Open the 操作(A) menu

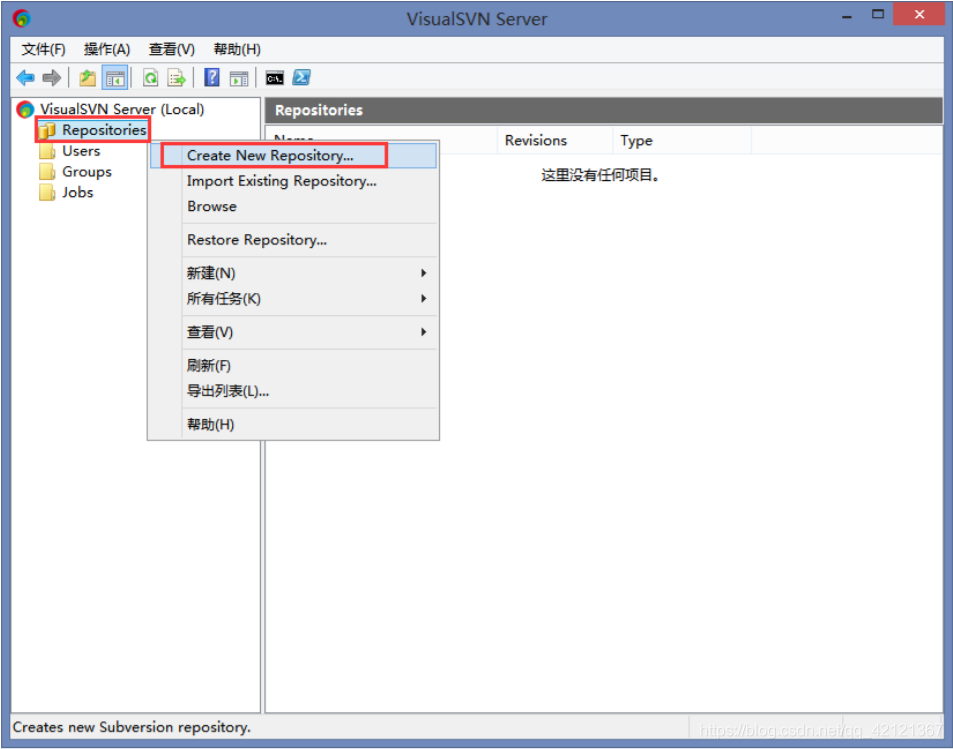pos(107,49)
